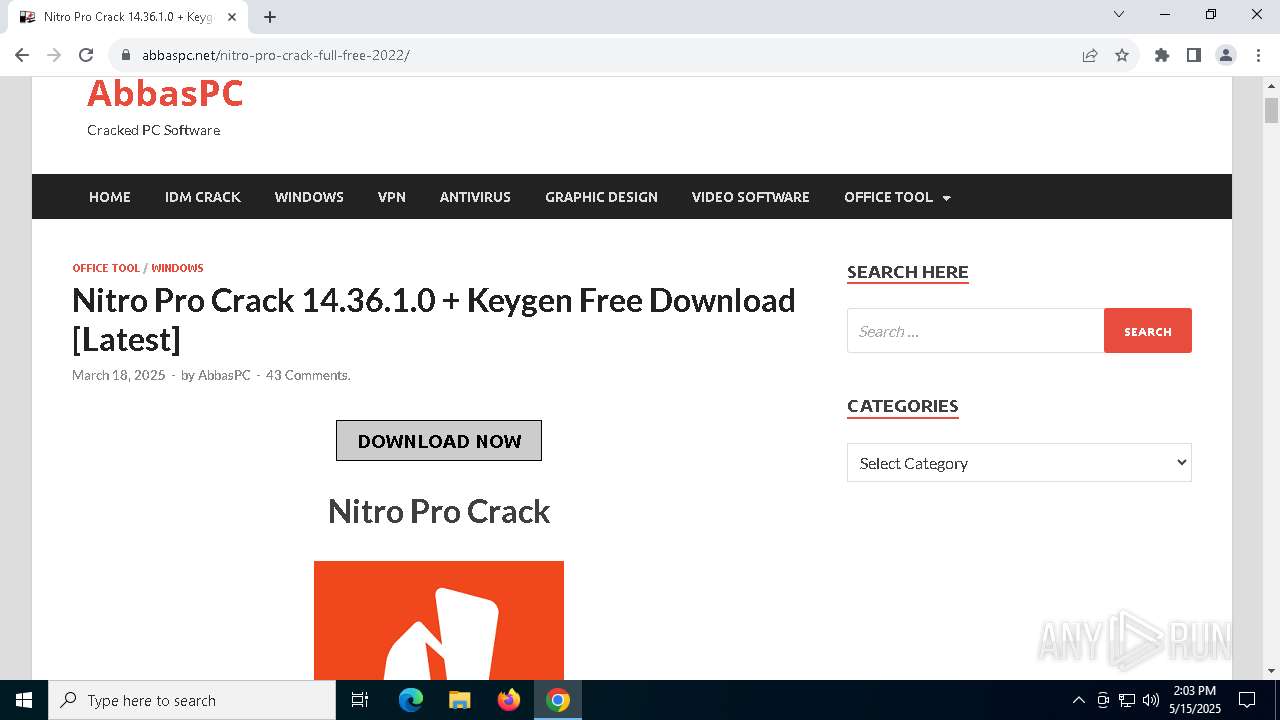
Task: Open the VIDEO SOFTWARE menu item
Action: coord(751,197)
